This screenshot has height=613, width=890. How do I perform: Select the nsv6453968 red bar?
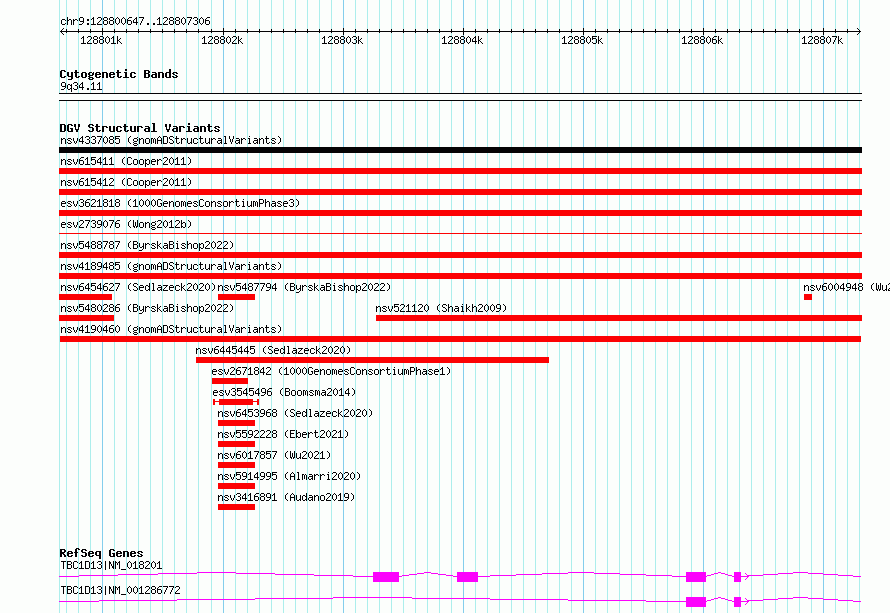[237, 423]
